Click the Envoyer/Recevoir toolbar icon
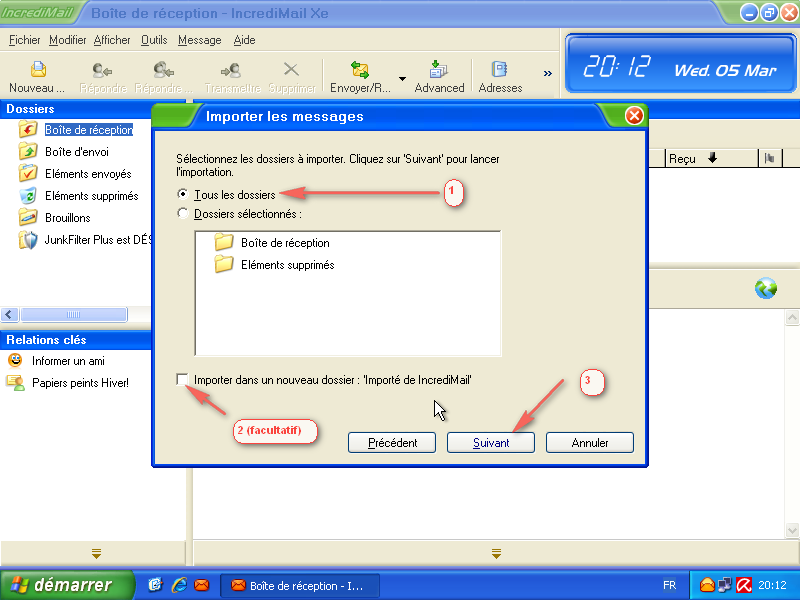 pyautogui.click(x=360, y=69)
